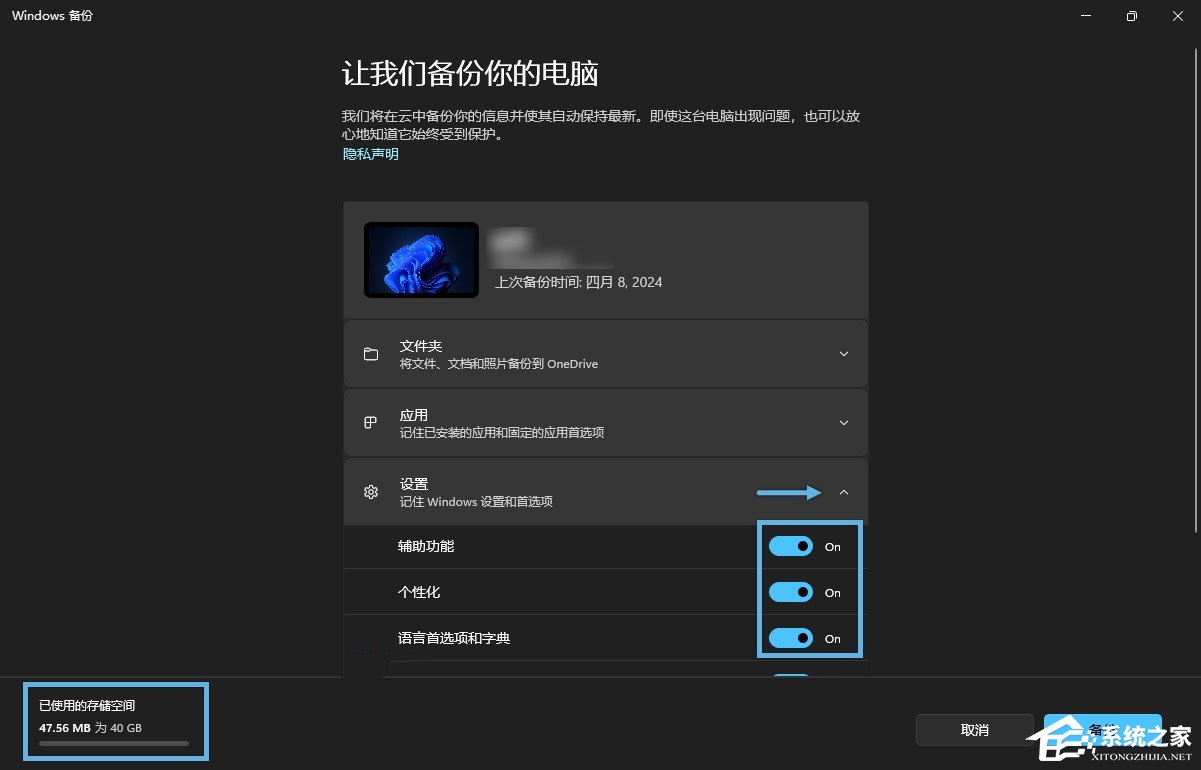
Task: Click the storage usage progress bar
Action: pyautogui.click(x=113, y=743)
